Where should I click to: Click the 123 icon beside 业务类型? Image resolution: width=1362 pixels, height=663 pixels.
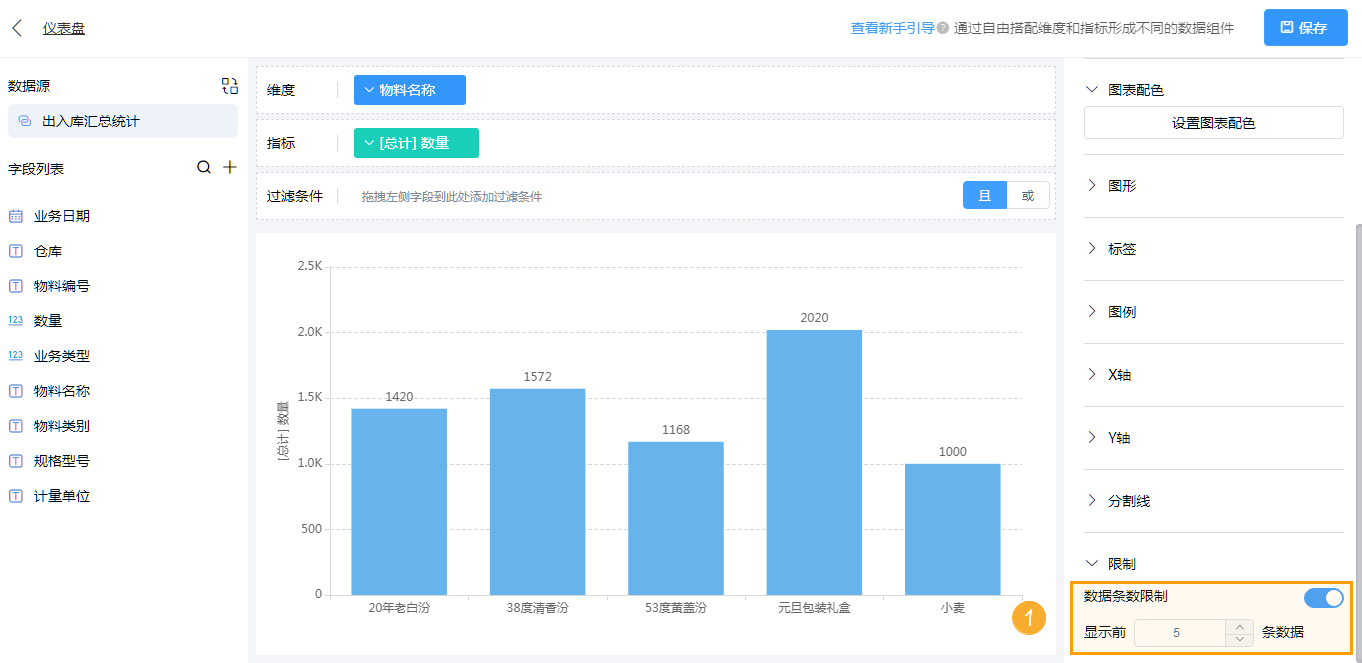pos(16,355)
